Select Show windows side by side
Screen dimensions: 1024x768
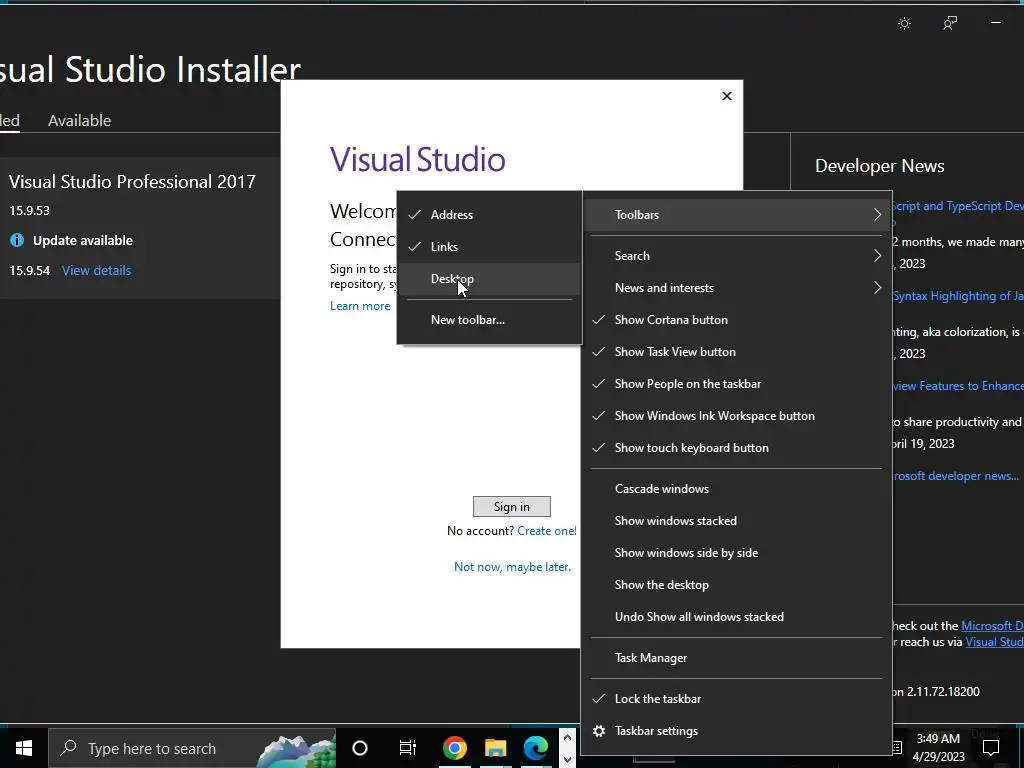click(737, 553)
